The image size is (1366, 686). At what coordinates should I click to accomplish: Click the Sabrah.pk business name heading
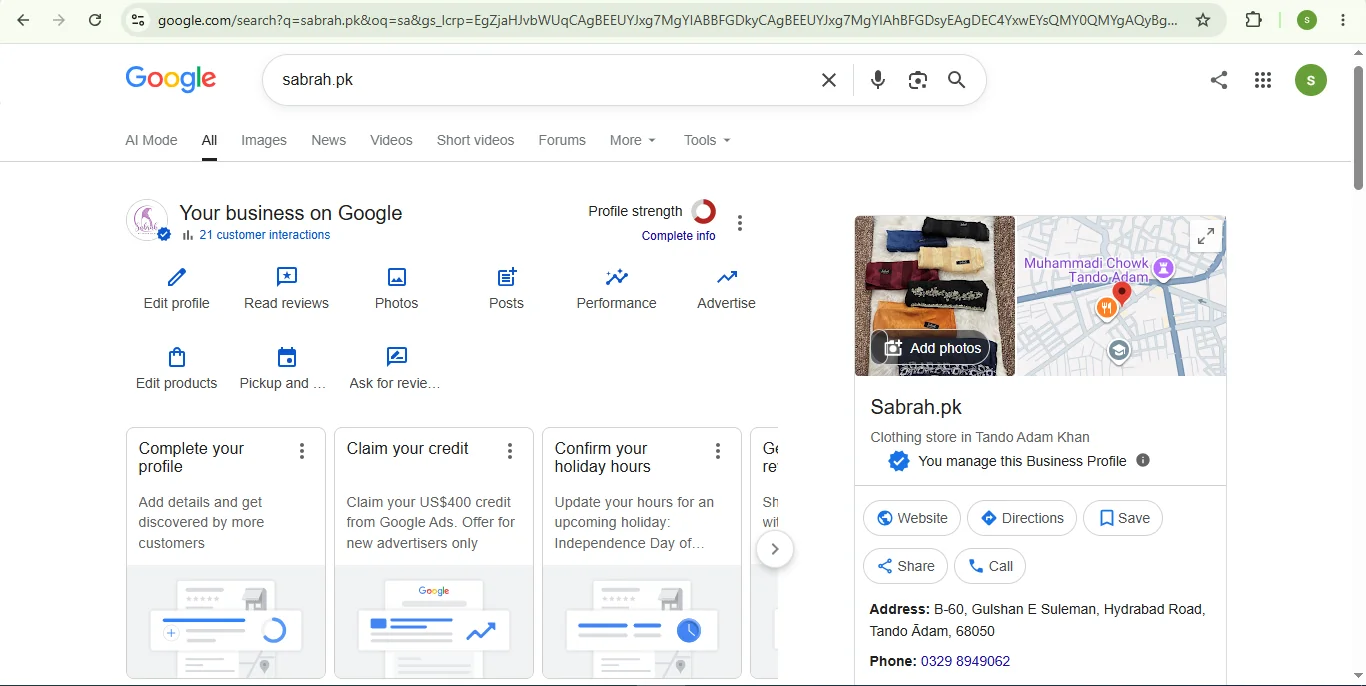tap(916, 407)
